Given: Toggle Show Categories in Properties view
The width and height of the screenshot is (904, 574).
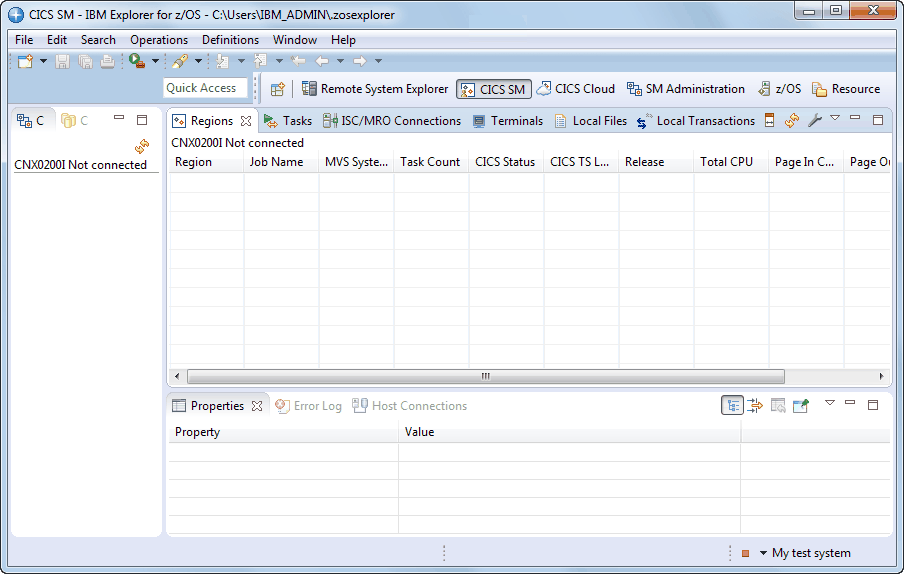Looking at the screenshot, I should 733,406.
